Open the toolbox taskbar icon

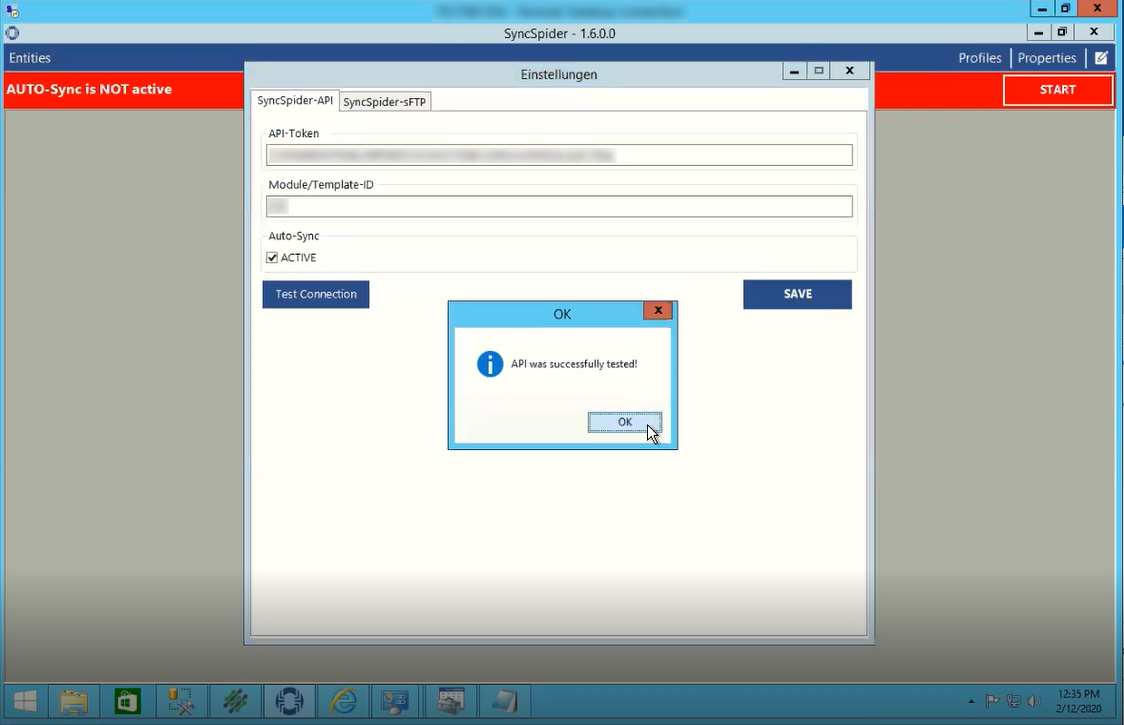(451, 701)
